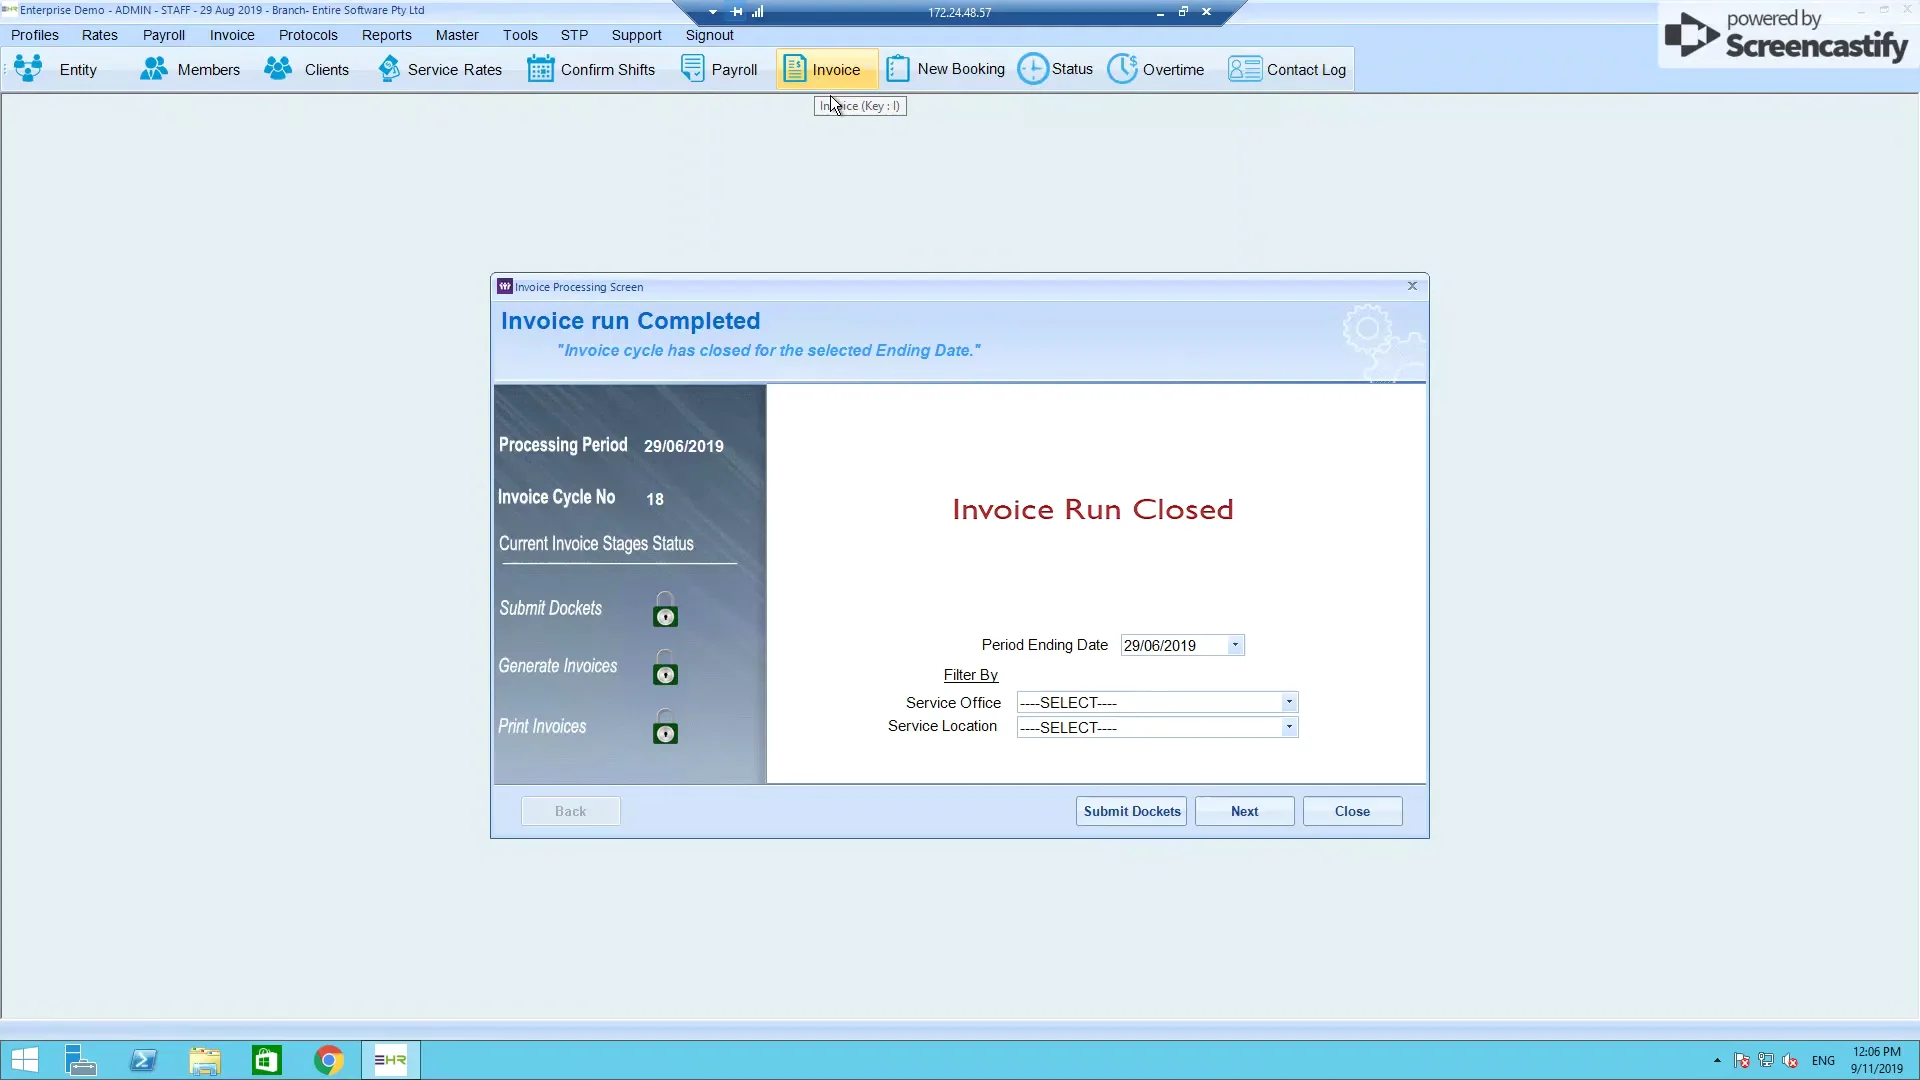
Task: Open the STP menu
Action: 574,35
